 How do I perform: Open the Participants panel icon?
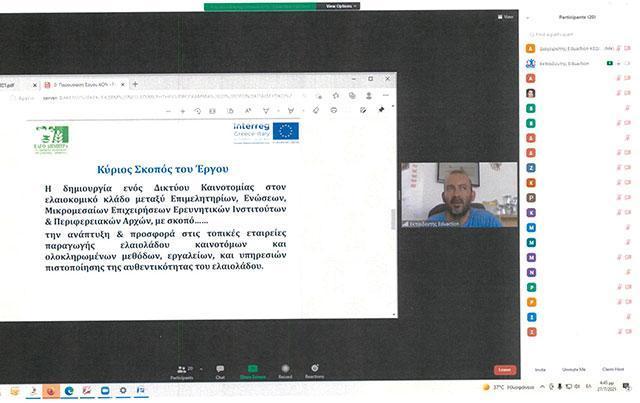[183, 368]
